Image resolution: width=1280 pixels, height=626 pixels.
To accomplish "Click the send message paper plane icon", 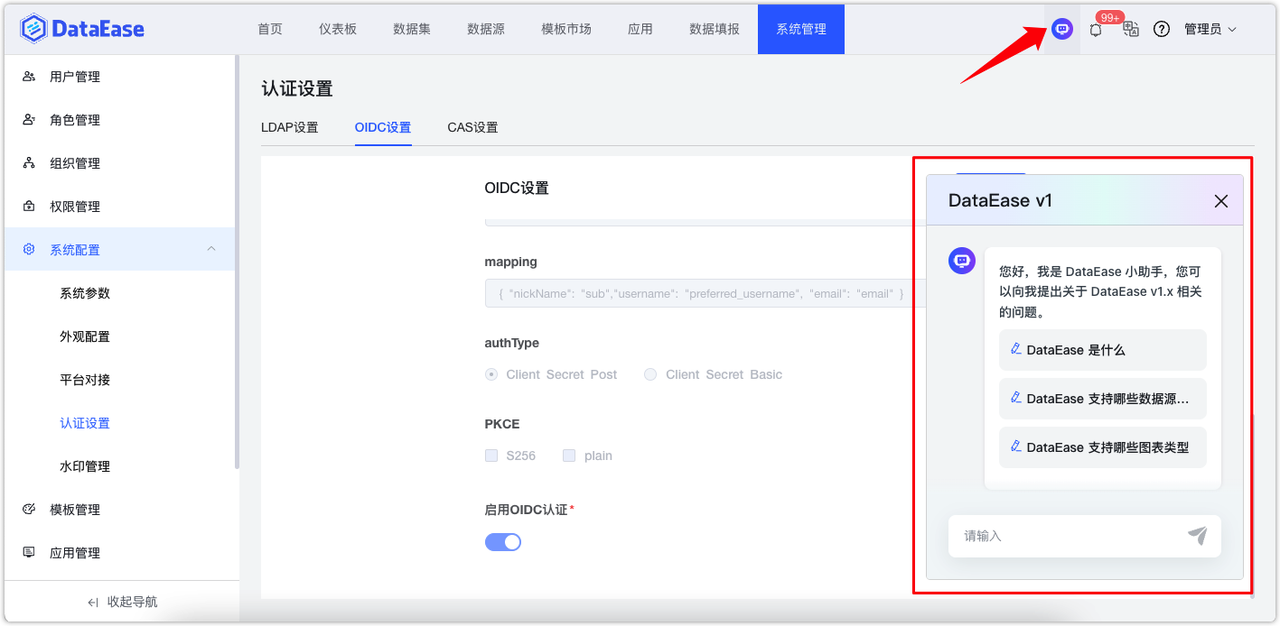I will [1197, 536].
